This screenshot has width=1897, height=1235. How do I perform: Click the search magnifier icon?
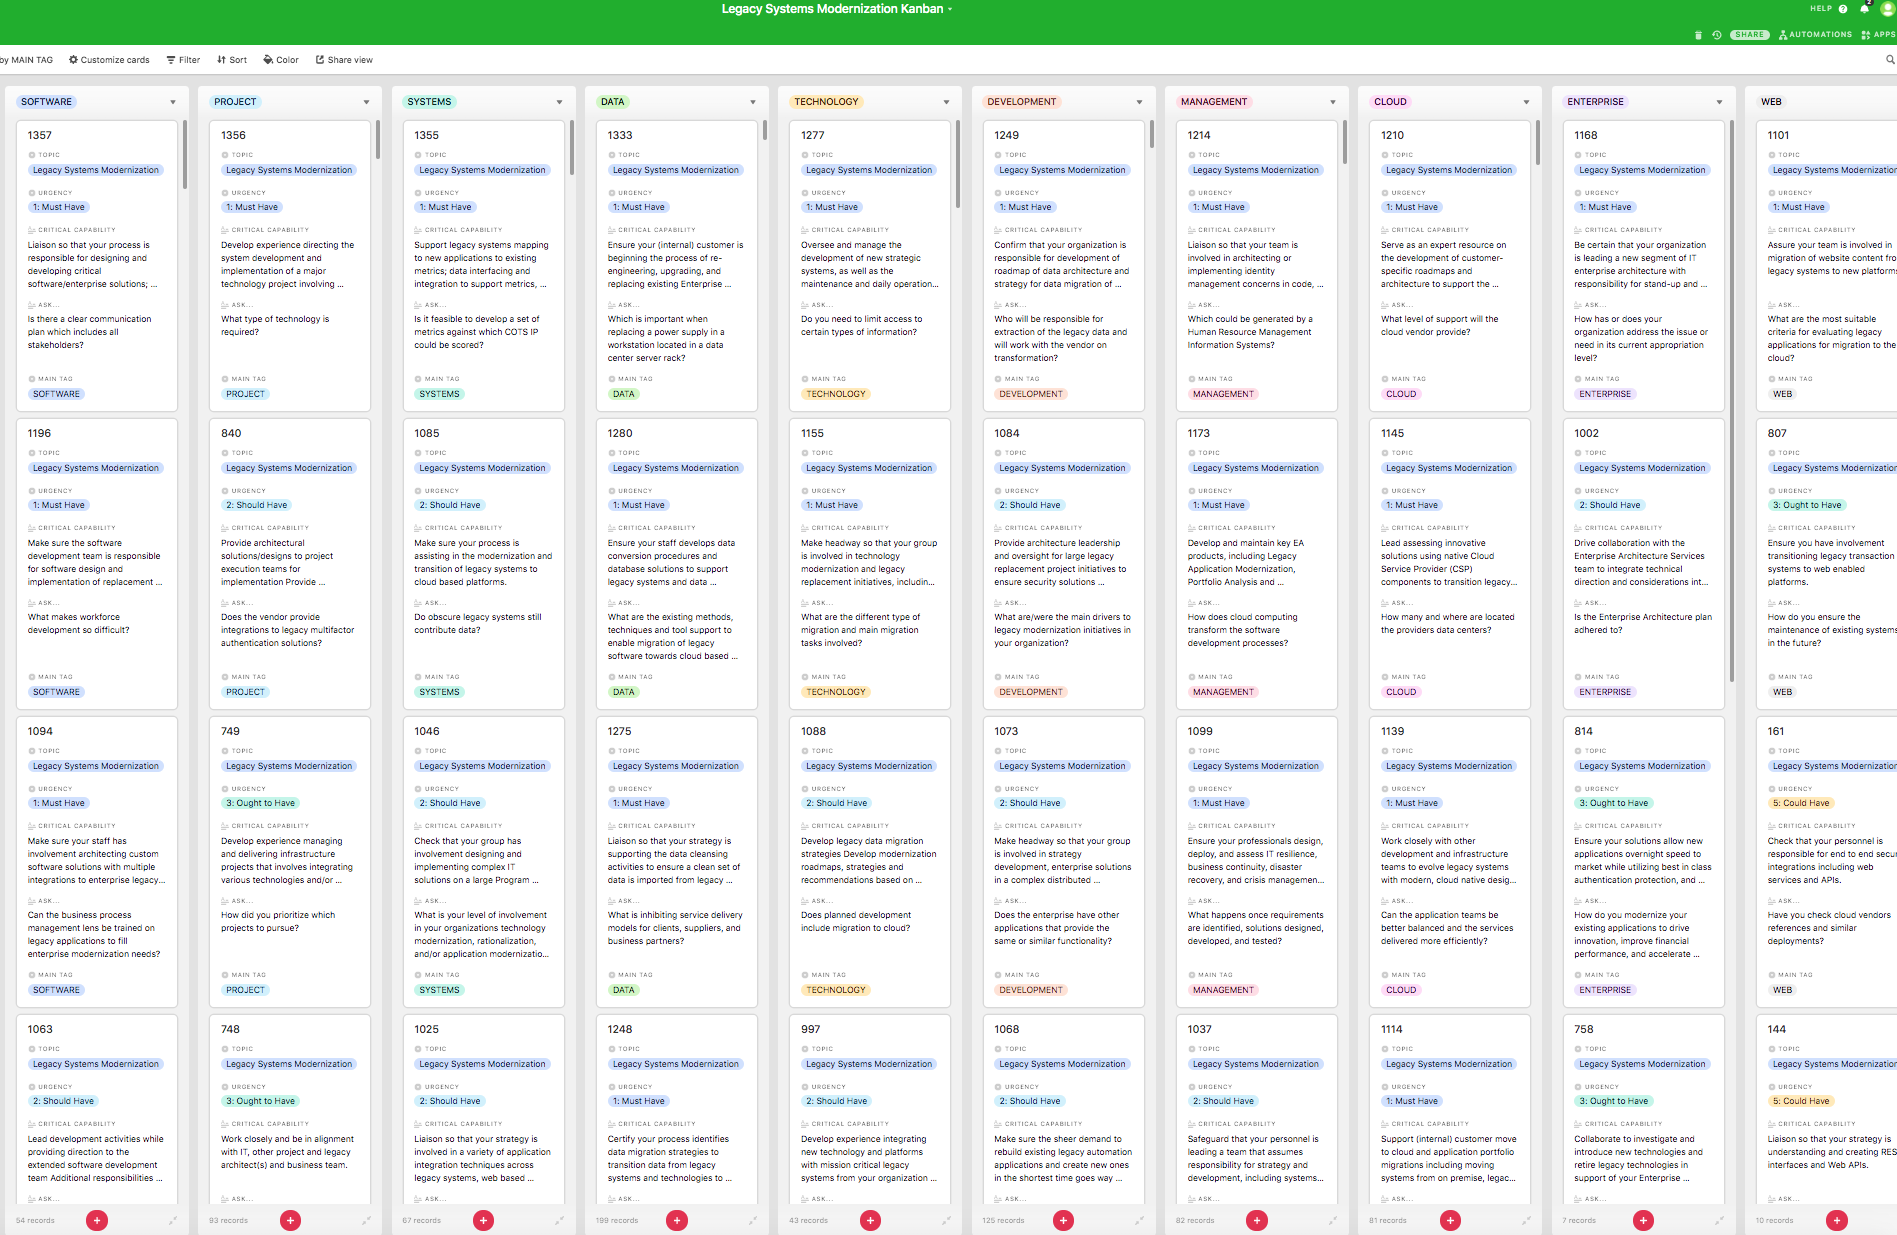point(1890,60)
